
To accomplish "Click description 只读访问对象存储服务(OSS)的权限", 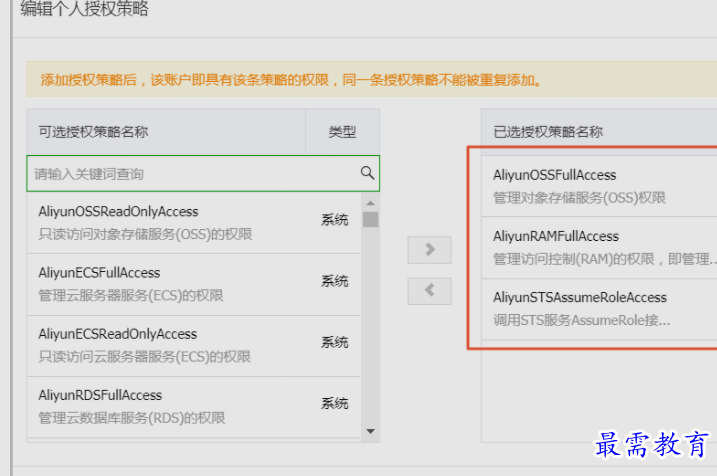I will click(145, 234).
